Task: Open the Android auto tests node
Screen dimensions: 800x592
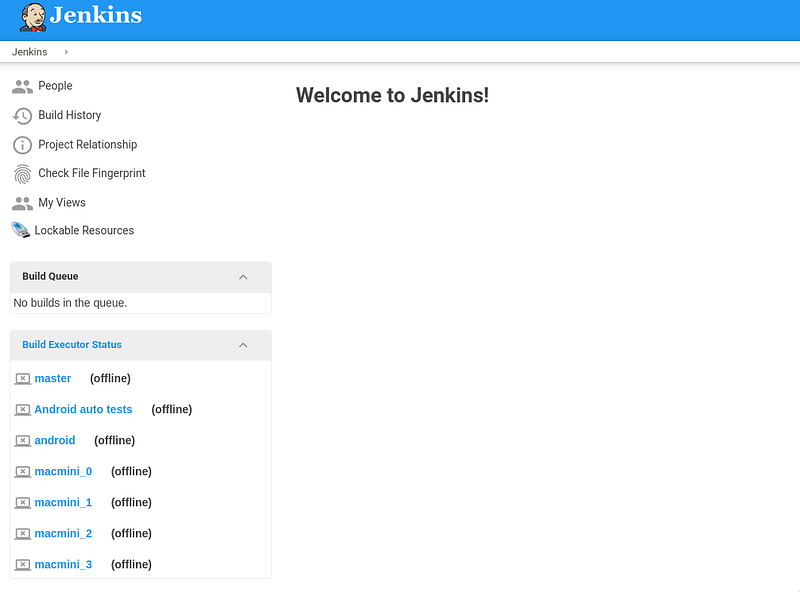Action: click(x=83, y=410)
